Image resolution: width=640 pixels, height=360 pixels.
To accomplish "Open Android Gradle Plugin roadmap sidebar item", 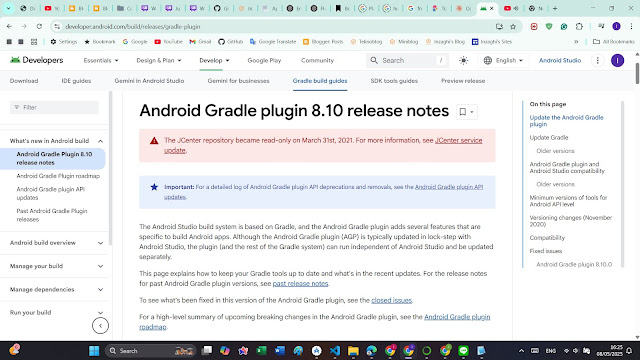I will [x=58, y=176].
